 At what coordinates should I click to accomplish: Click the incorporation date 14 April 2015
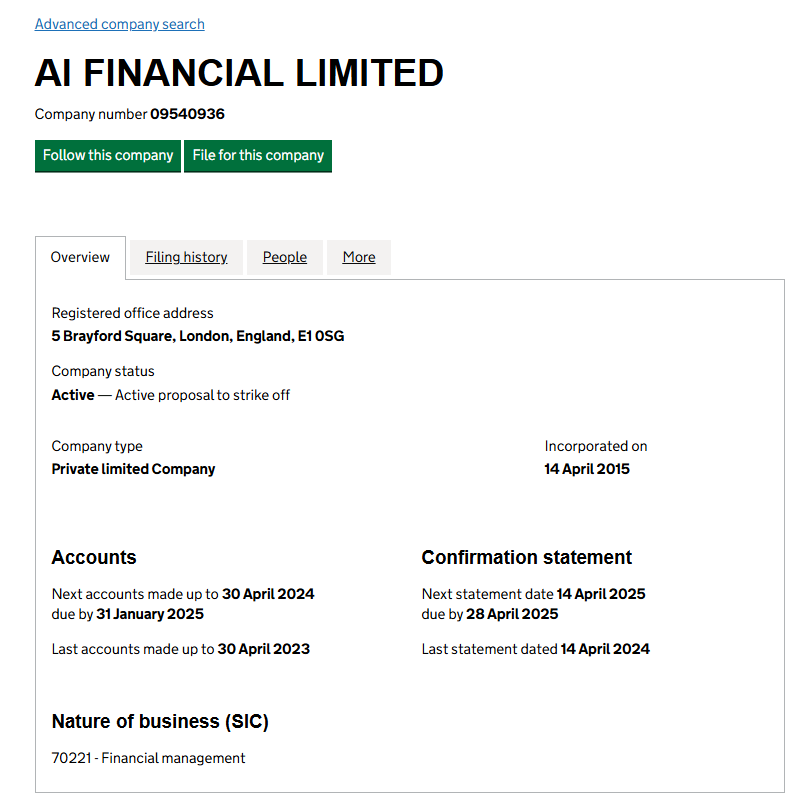click(587, 469)
